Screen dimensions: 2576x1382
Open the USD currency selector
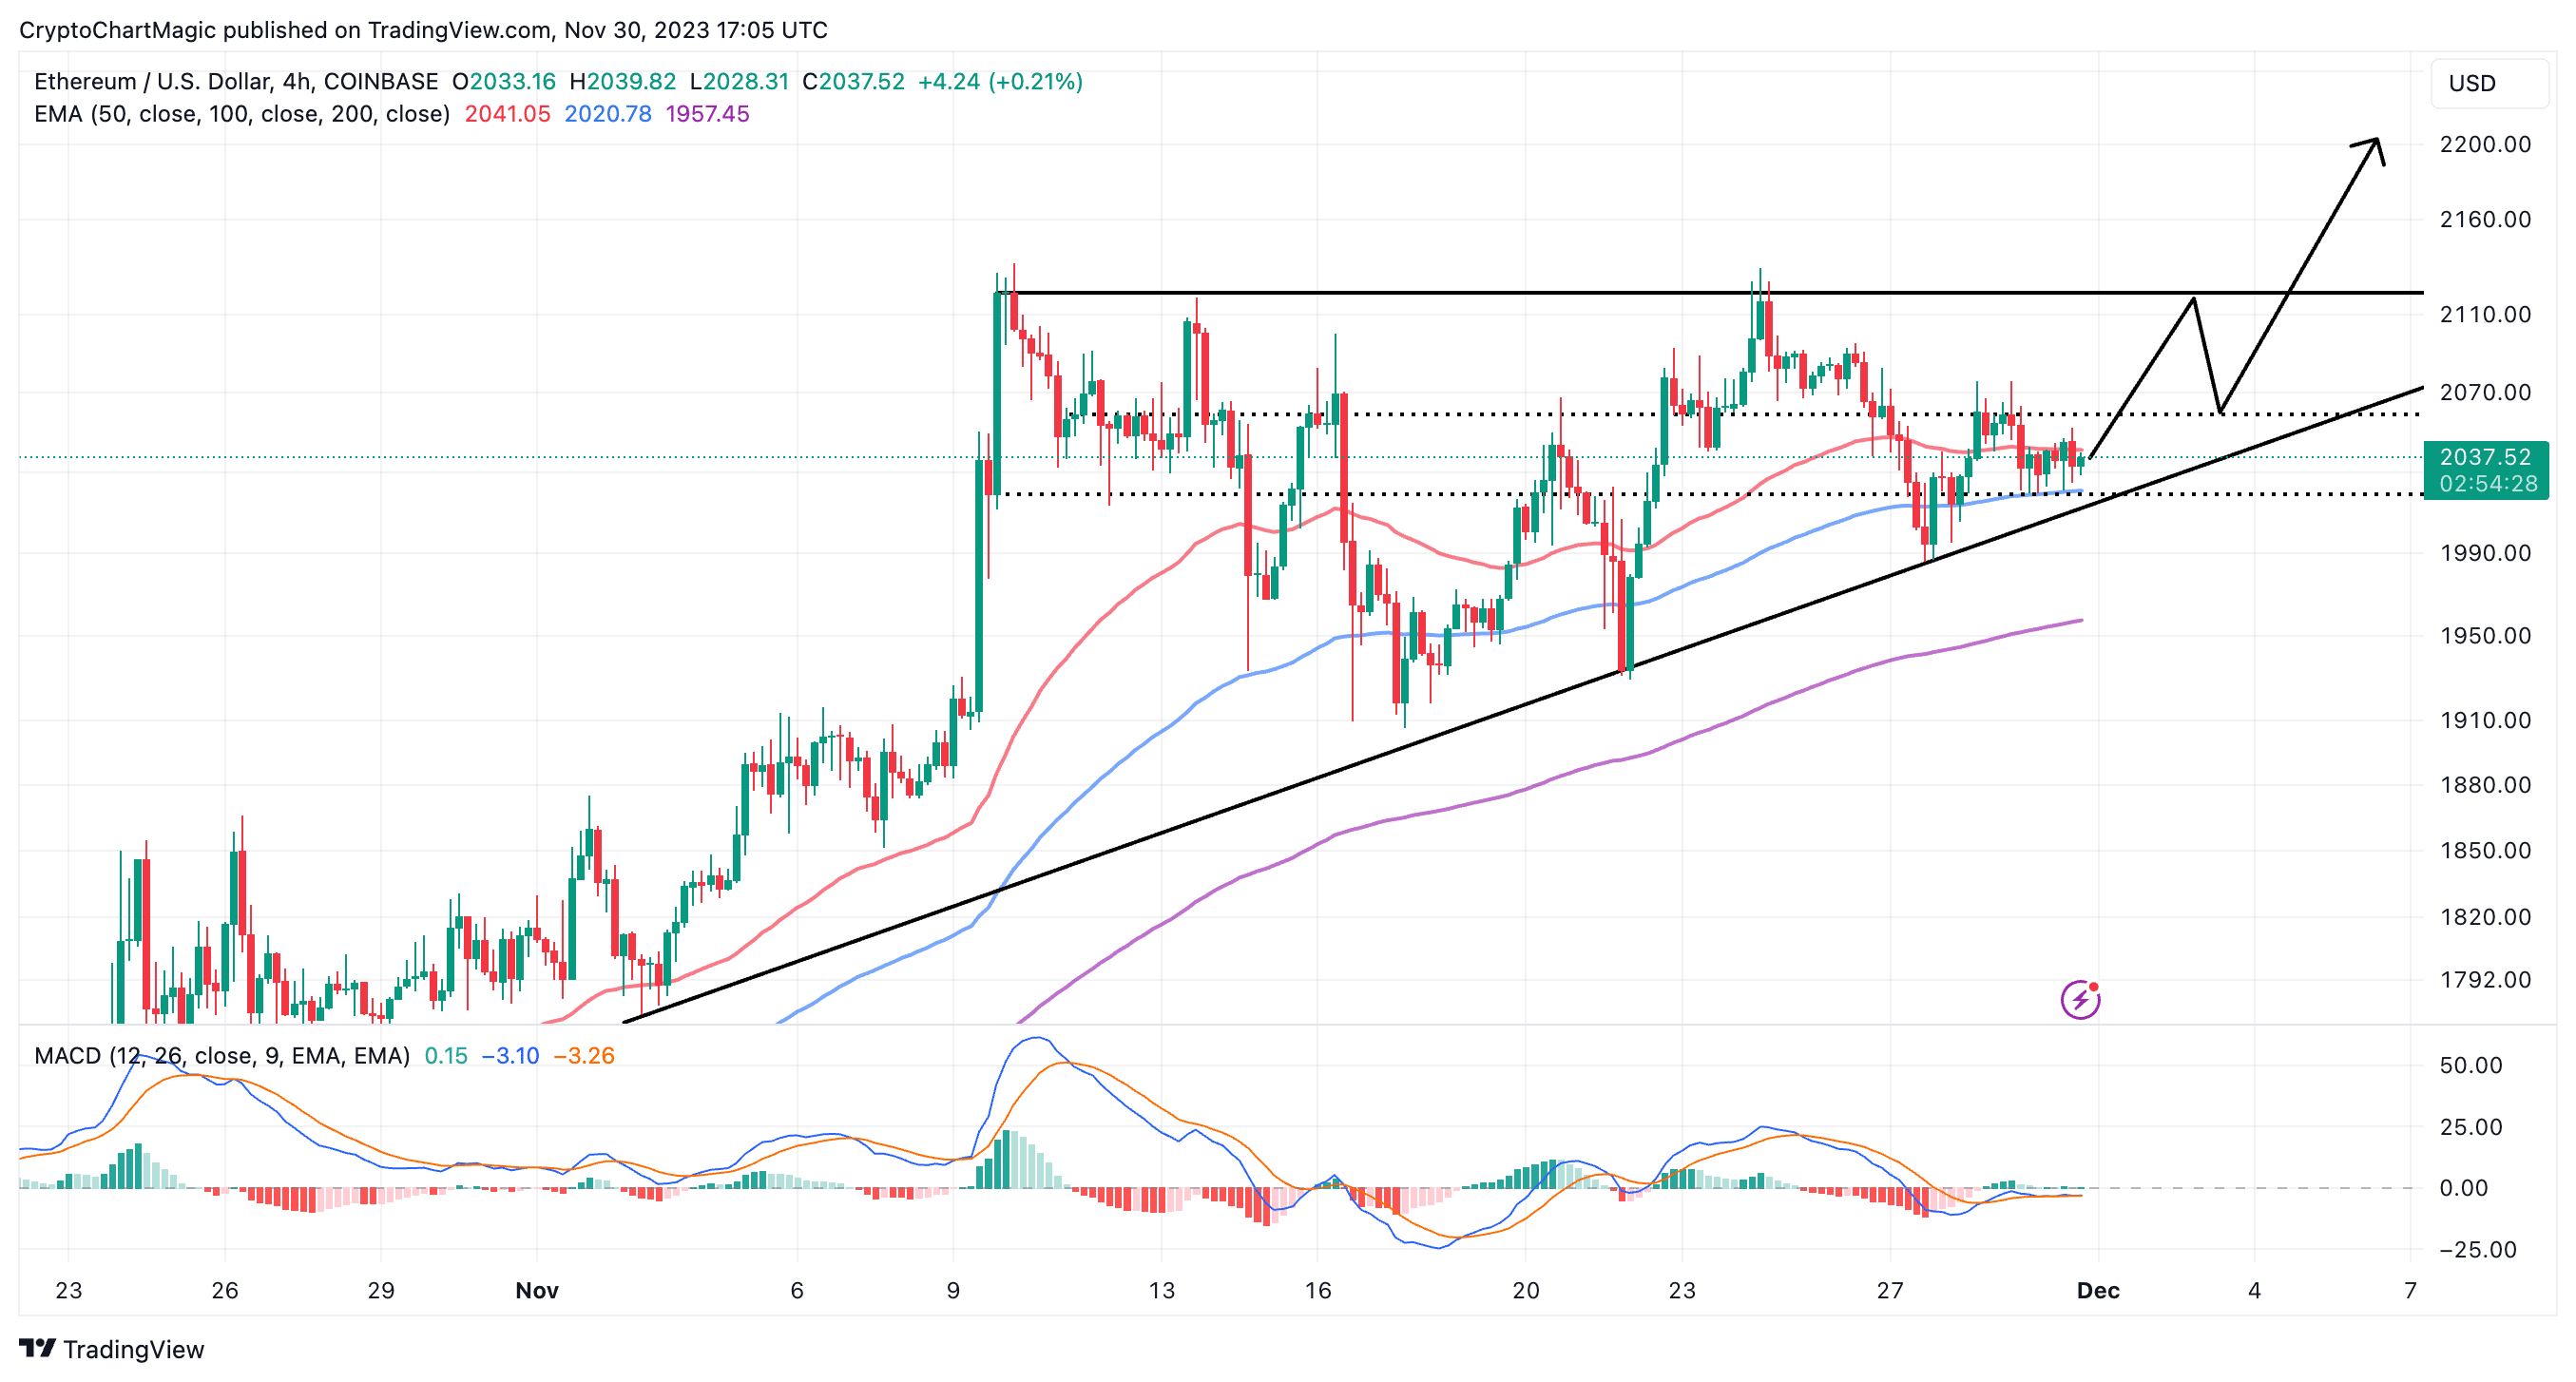(x=2489, y=83)
